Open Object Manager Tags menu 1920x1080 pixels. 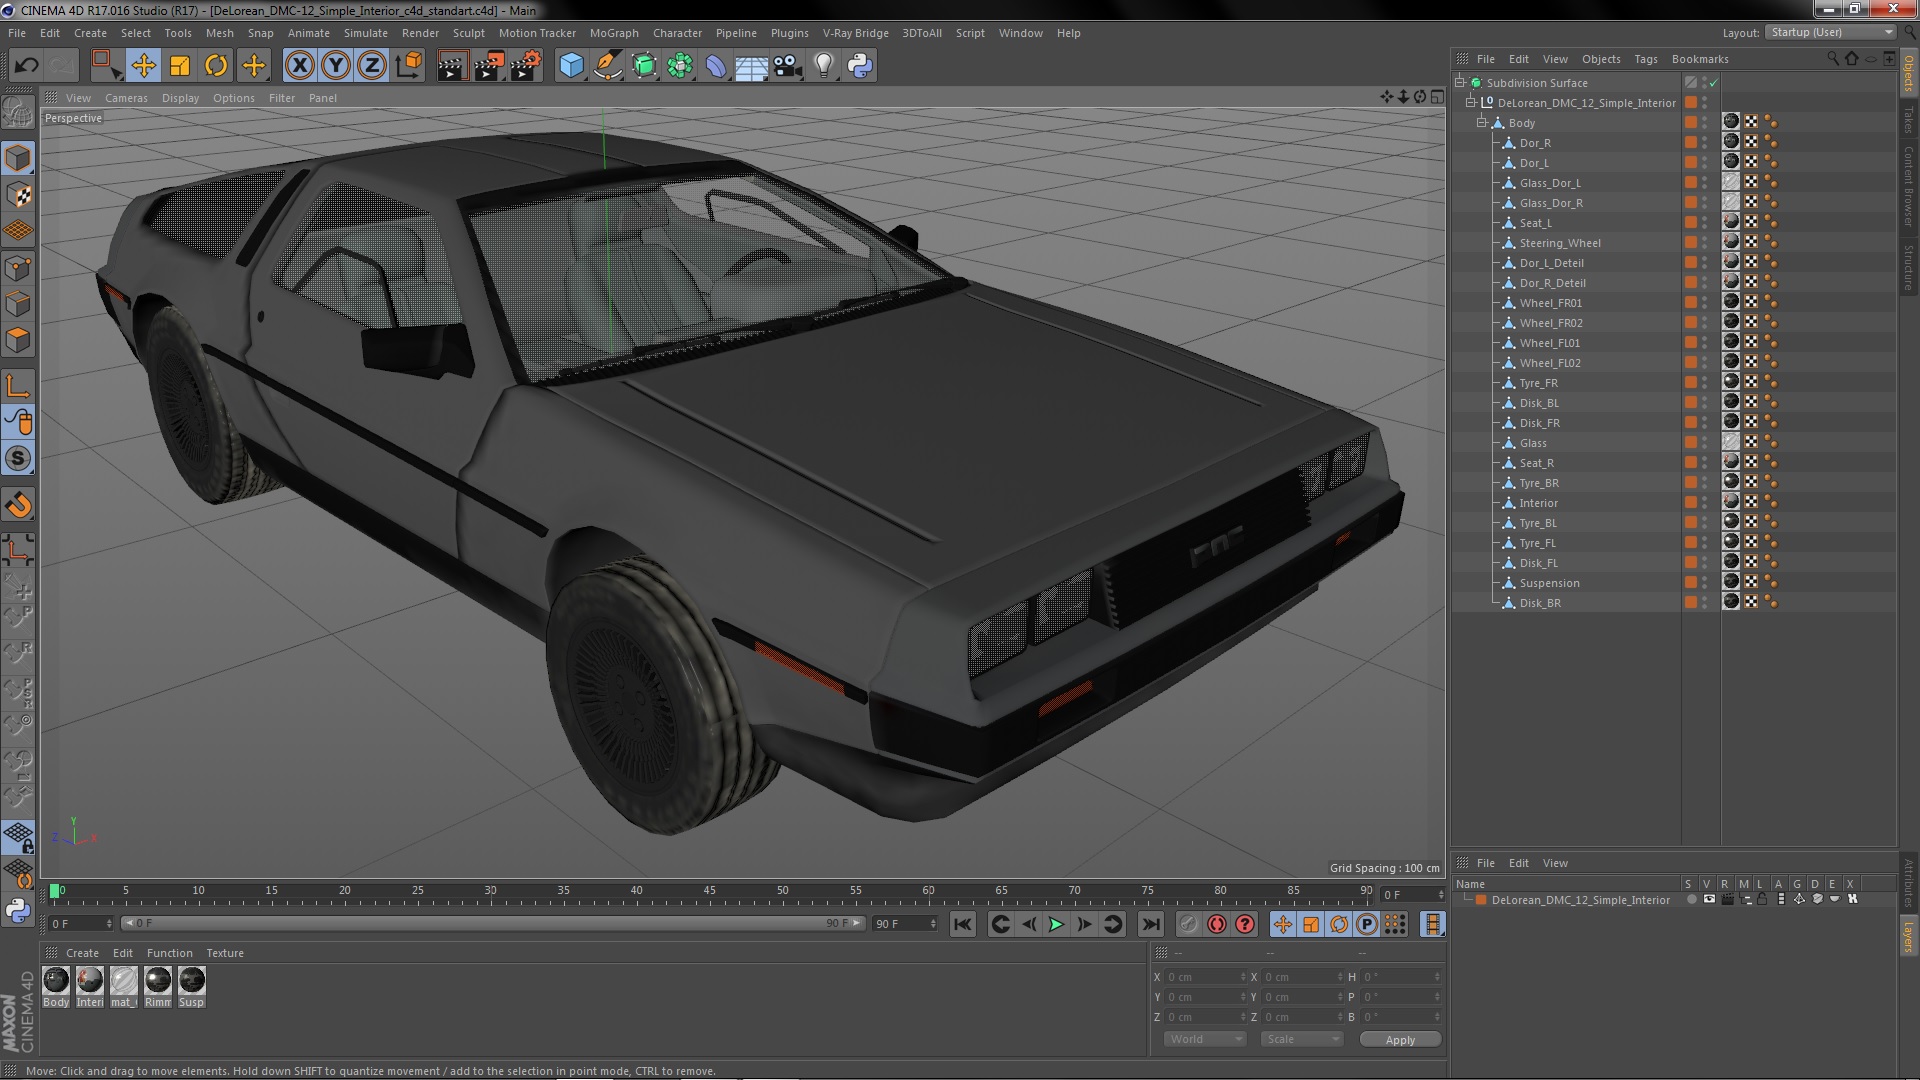(1645, 59)
